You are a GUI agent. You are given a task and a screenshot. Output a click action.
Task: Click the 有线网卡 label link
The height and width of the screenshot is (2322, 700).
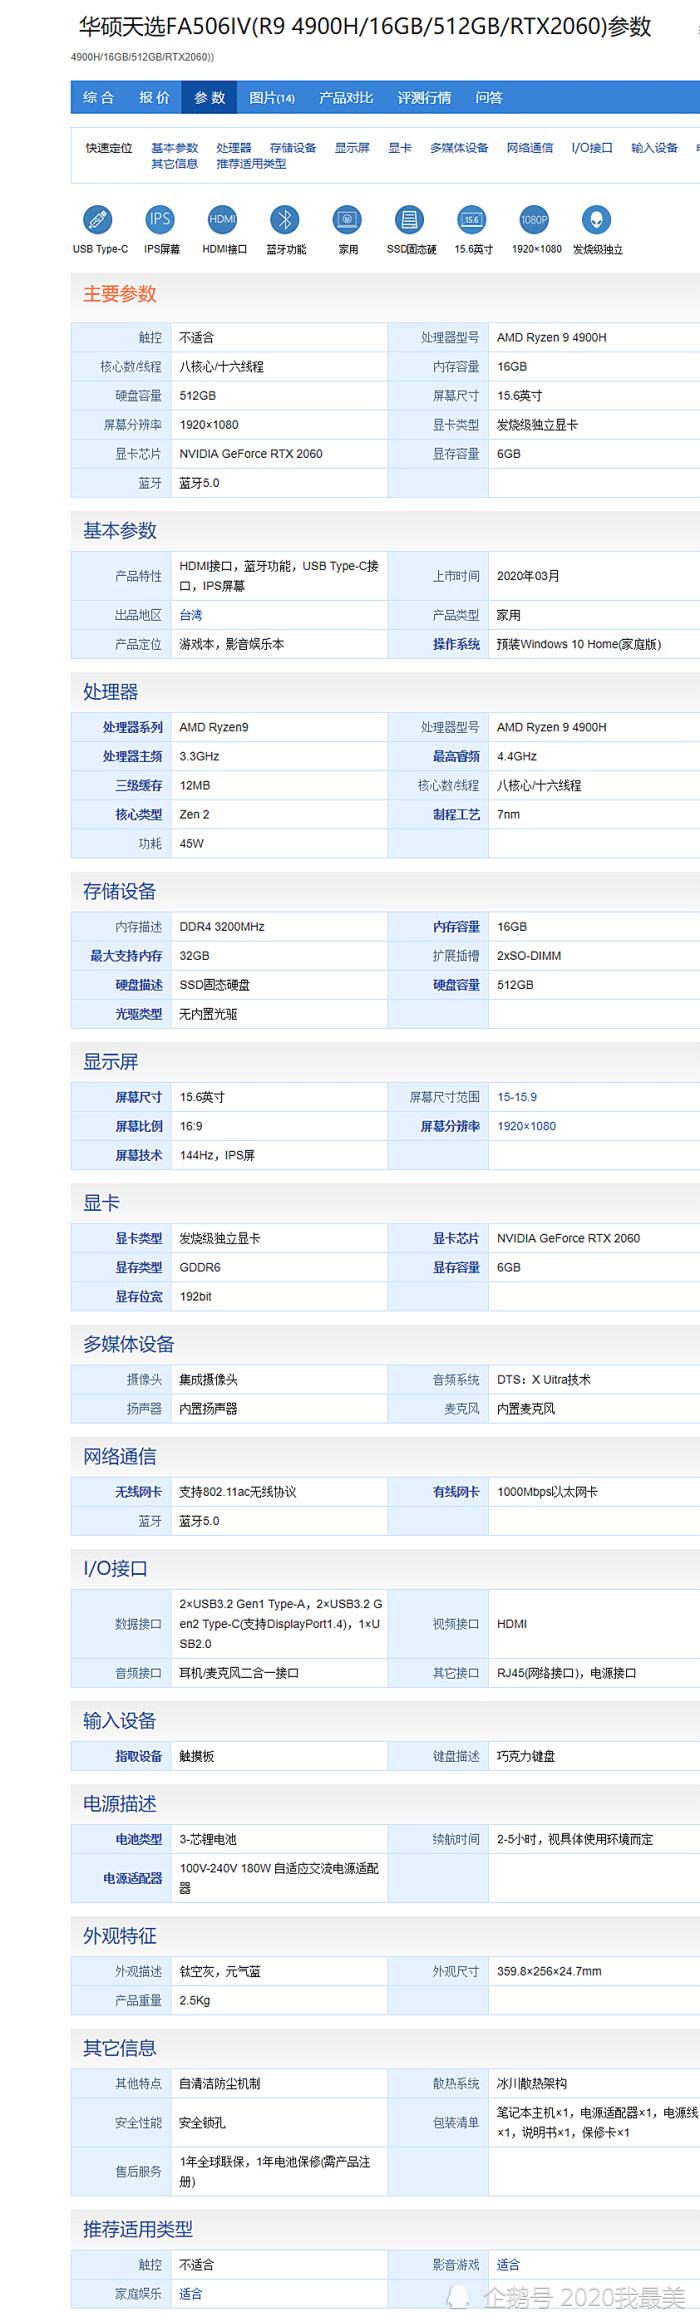[x=456, y=1492]
